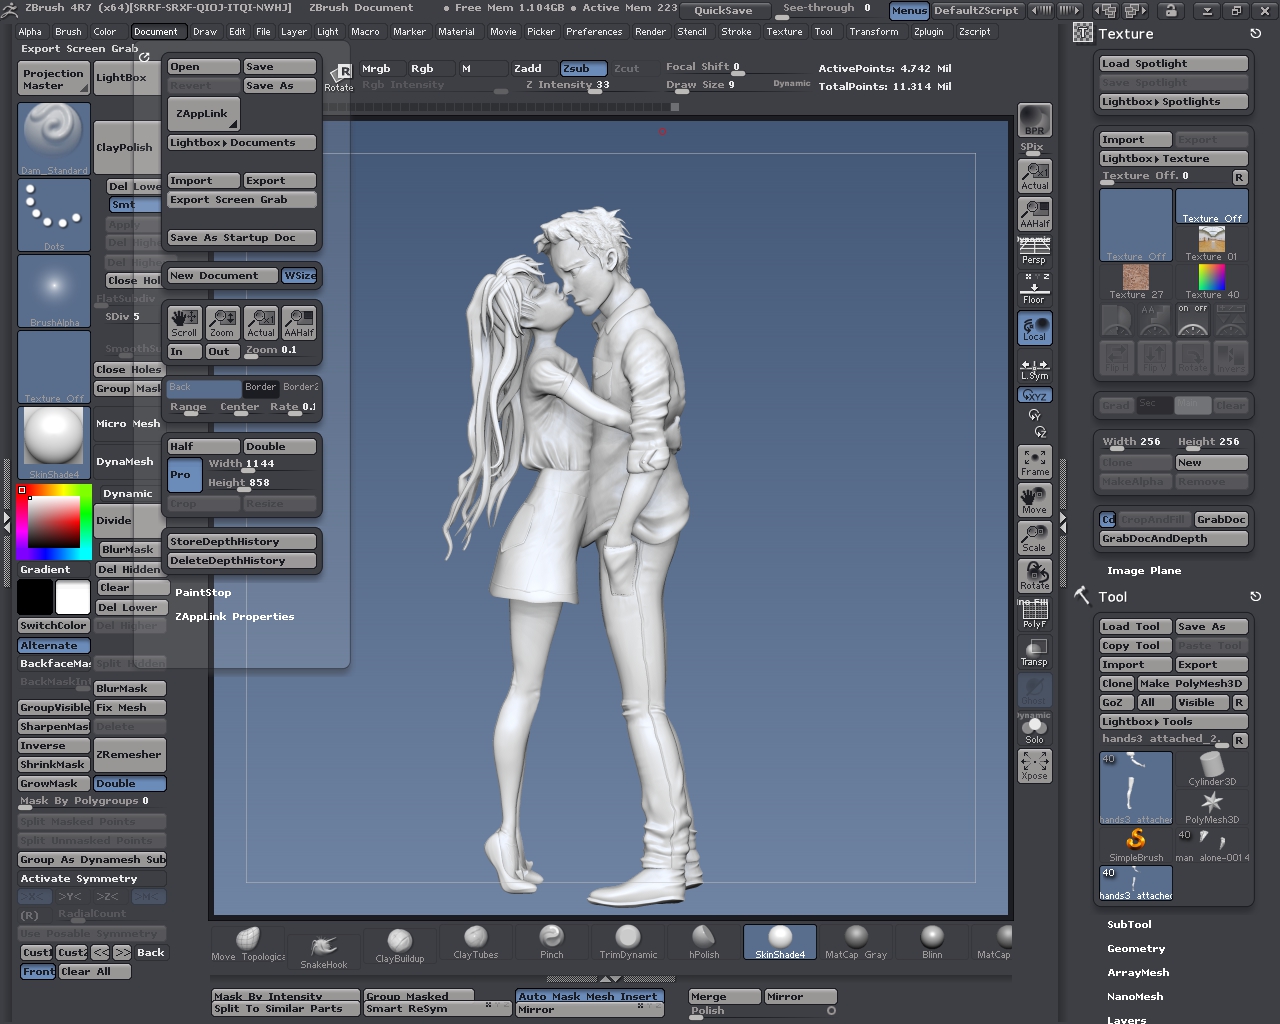Select the ClayBuildup brush
This screenshot has height=1024, width=1280.
[399, 945]
